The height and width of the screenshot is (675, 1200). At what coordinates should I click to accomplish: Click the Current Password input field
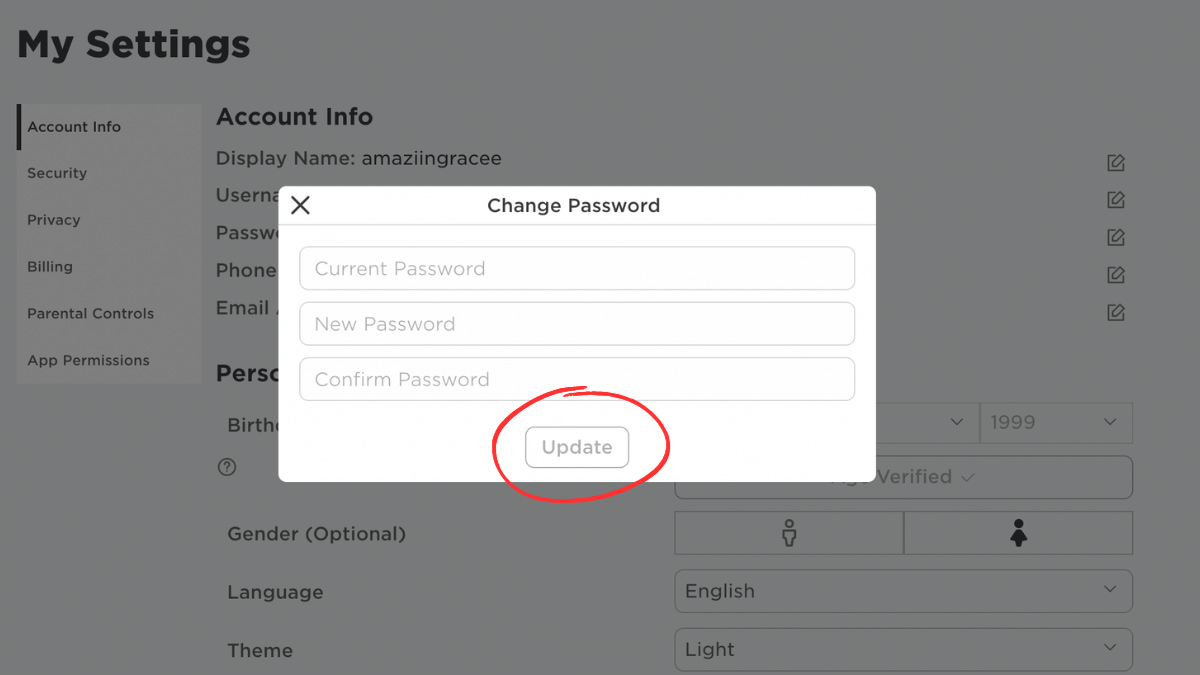coord(577,268)
